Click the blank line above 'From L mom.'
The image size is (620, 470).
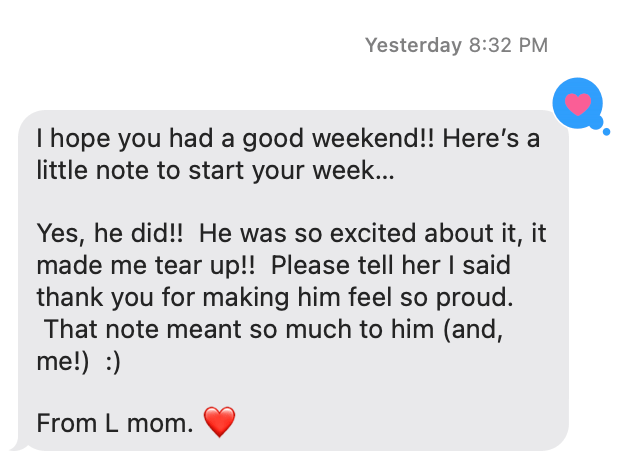click(200, 393)
